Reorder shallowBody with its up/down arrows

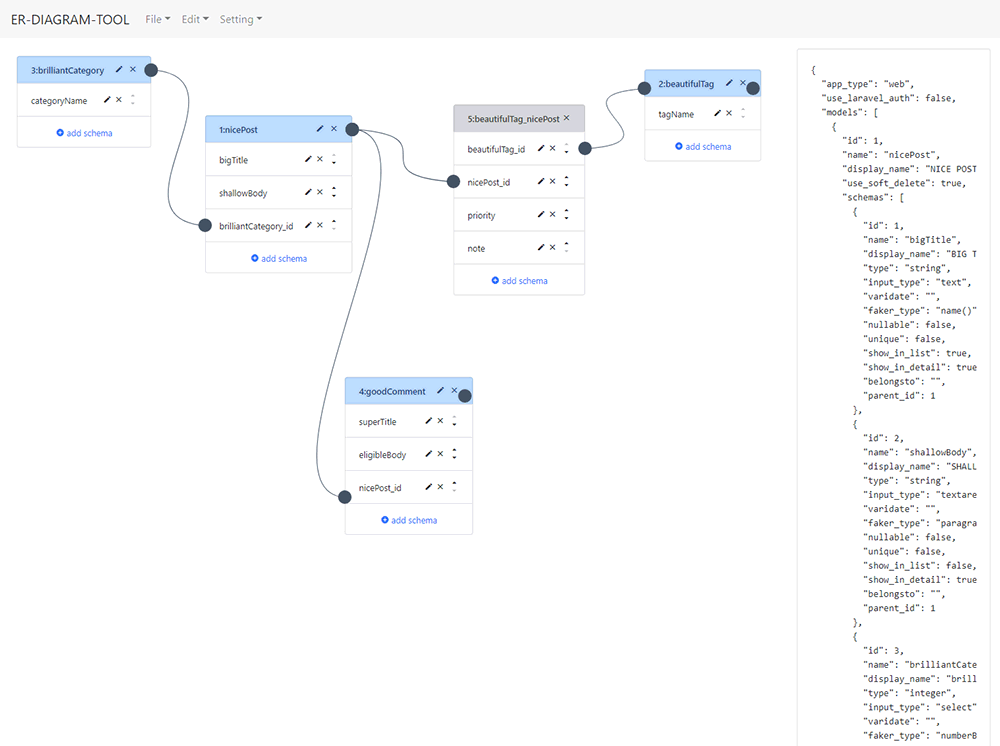click(x=334, y=192)
